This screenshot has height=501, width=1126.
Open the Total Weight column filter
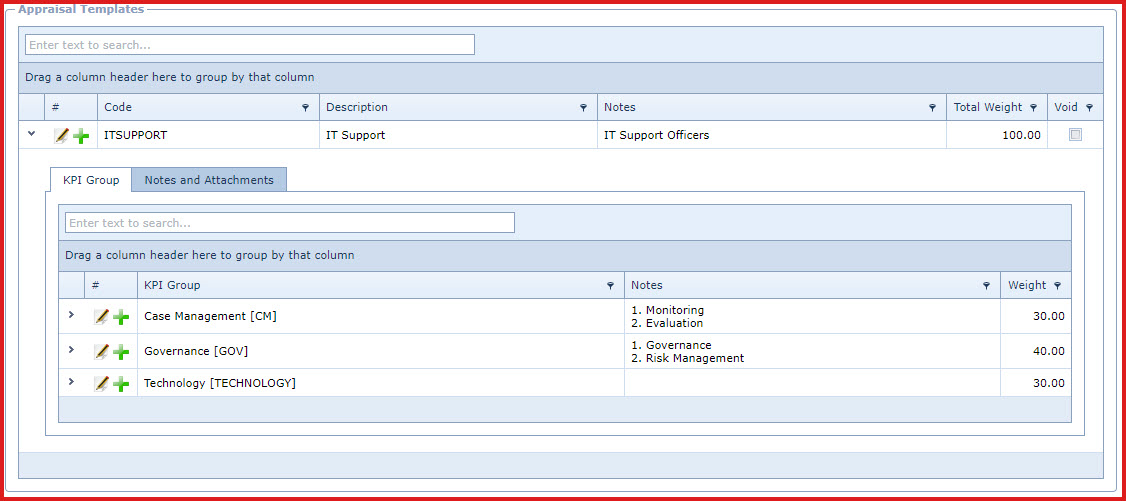click(x=1033, y=108)
